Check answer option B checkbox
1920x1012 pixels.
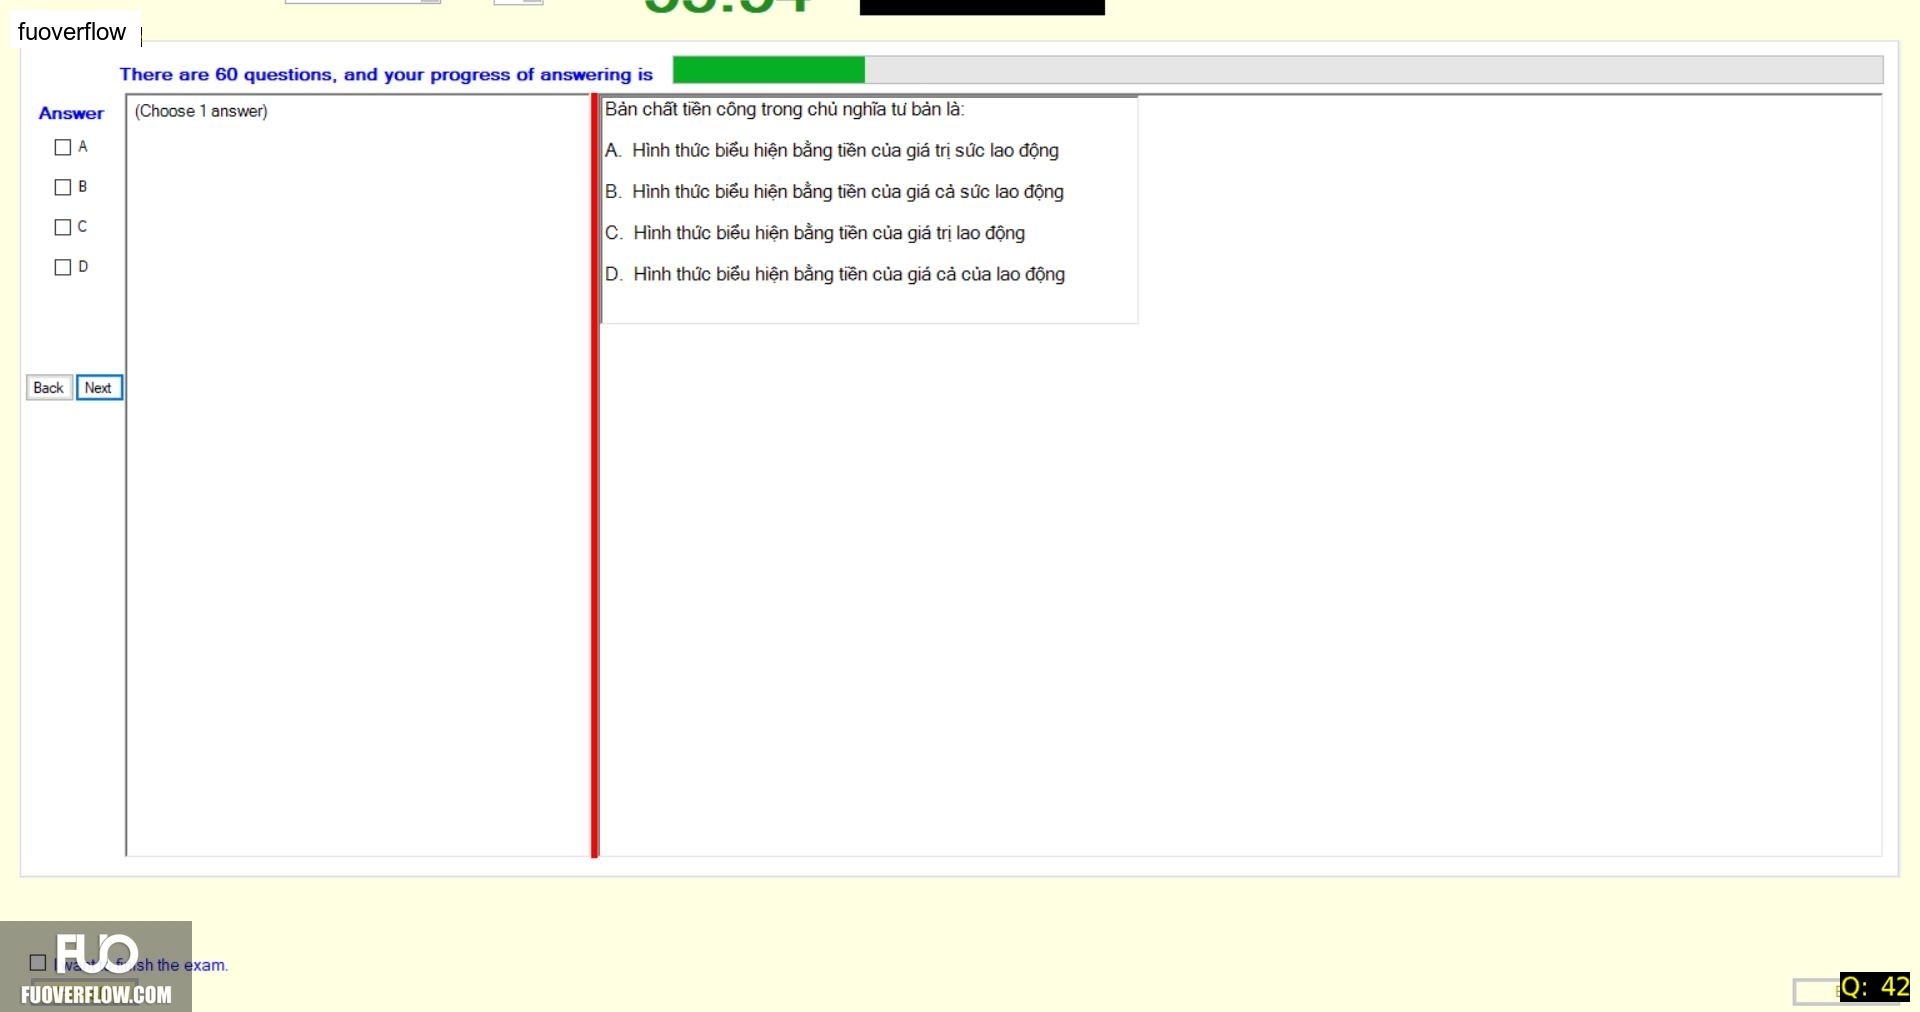pyautogui.click(x=63, y=187)
